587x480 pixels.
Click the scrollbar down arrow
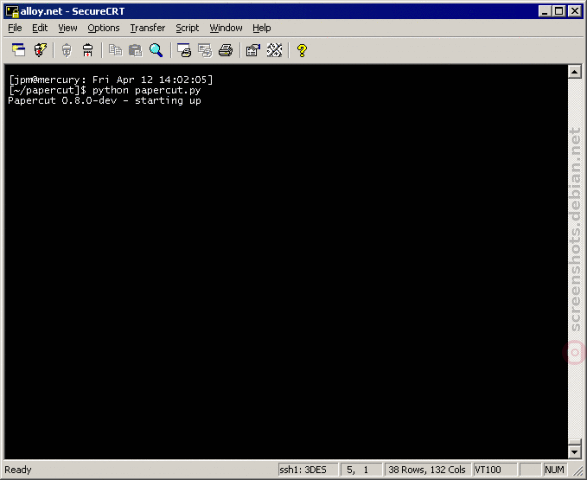(575, 452)
